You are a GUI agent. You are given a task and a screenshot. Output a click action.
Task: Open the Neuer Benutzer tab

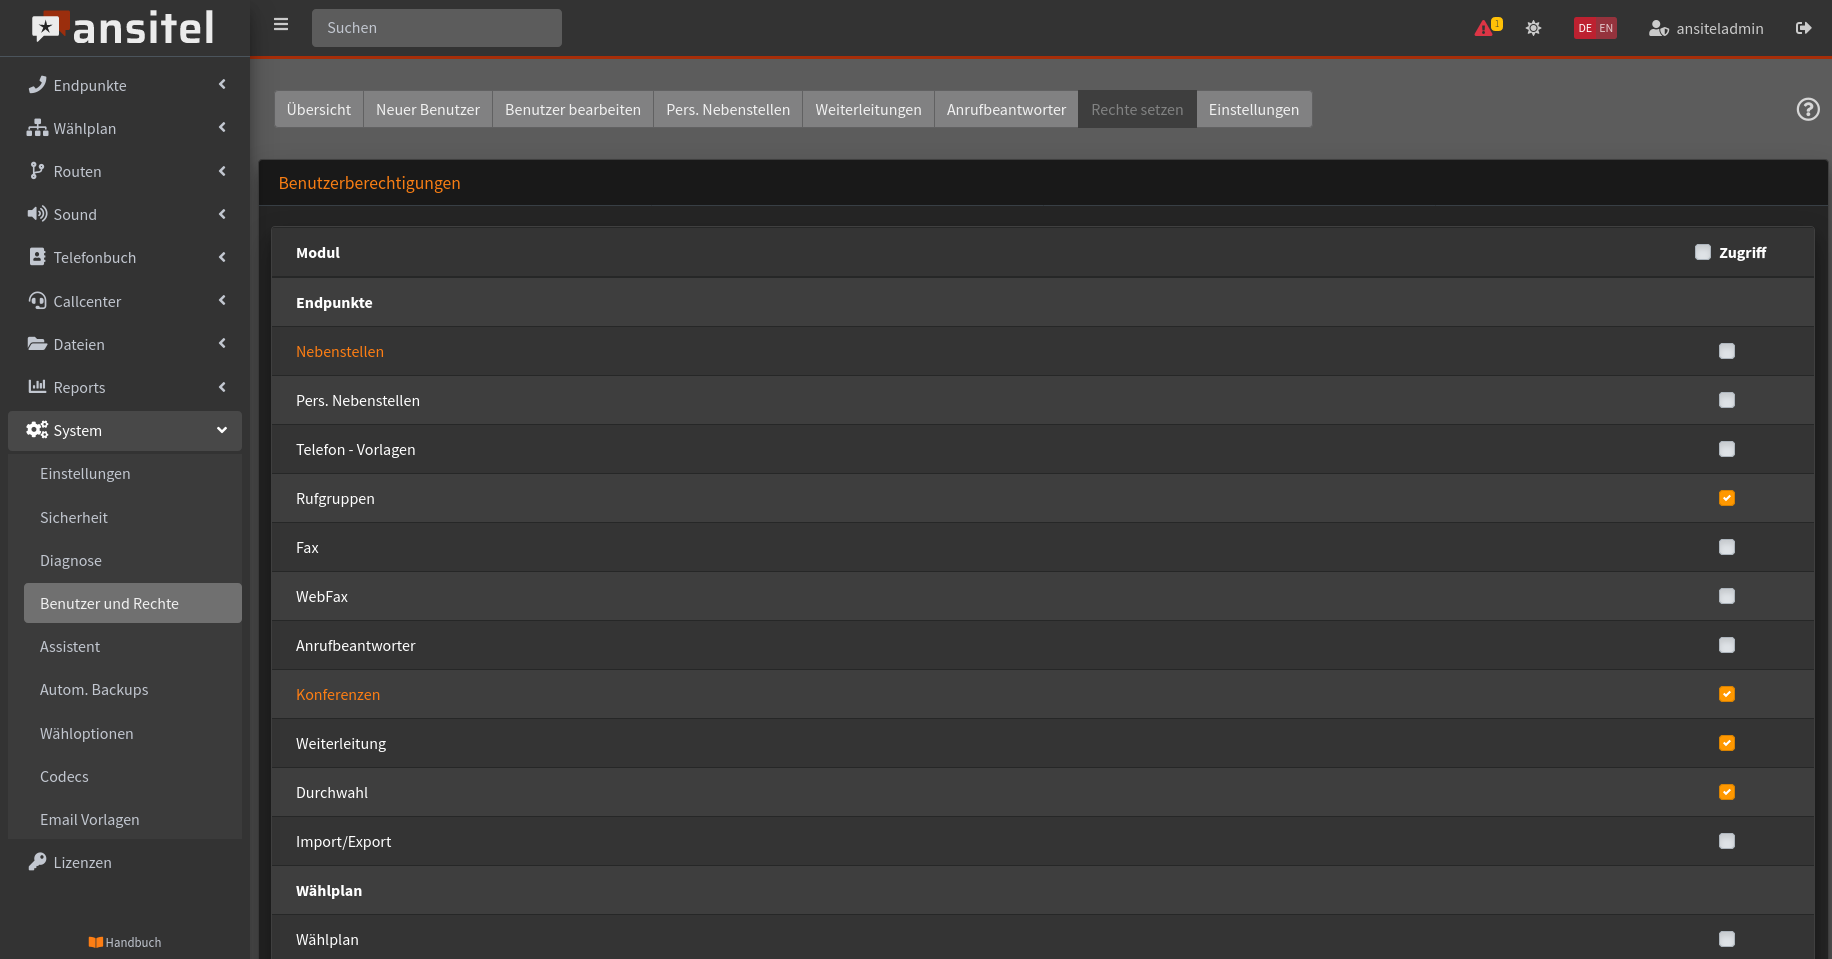click(427, 109)
